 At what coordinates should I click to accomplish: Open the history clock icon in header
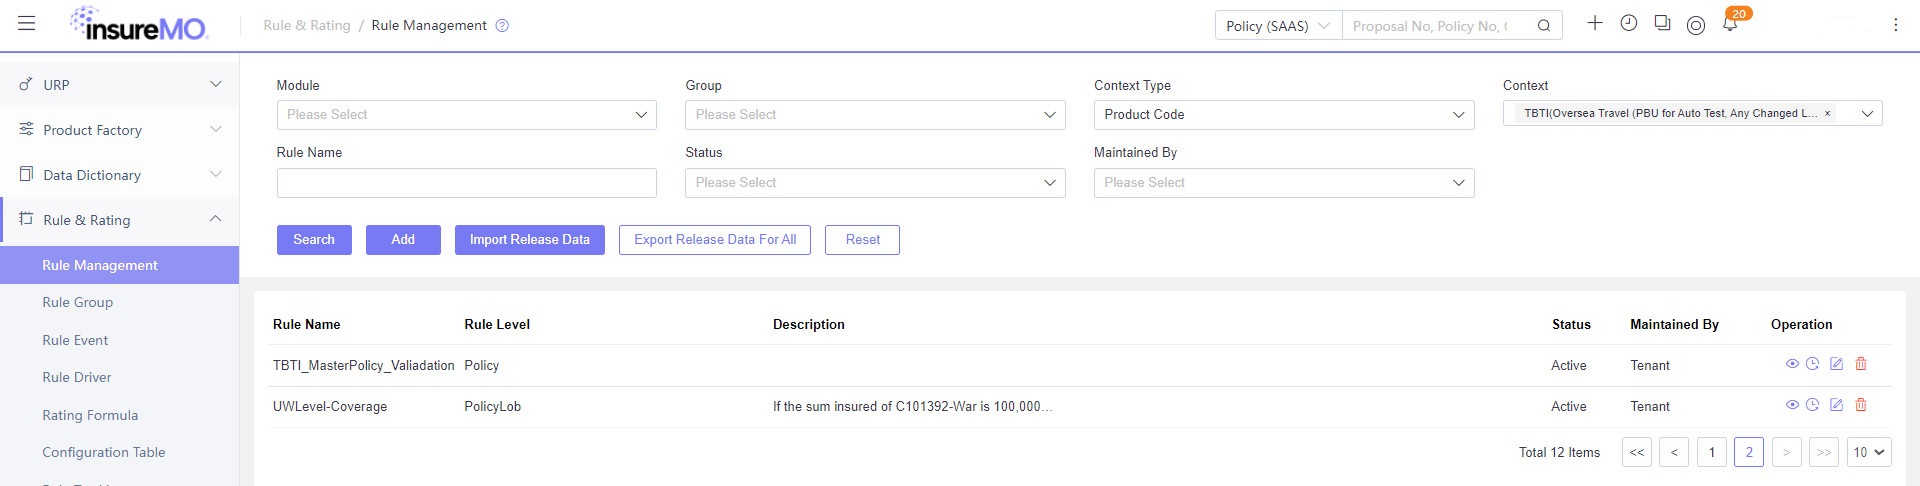(x=1629, y=23)
